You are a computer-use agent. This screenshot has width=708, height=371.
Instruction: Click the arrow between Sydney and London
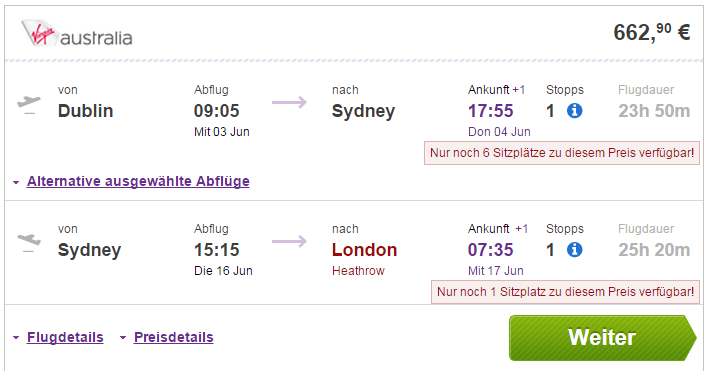[289, 241]
